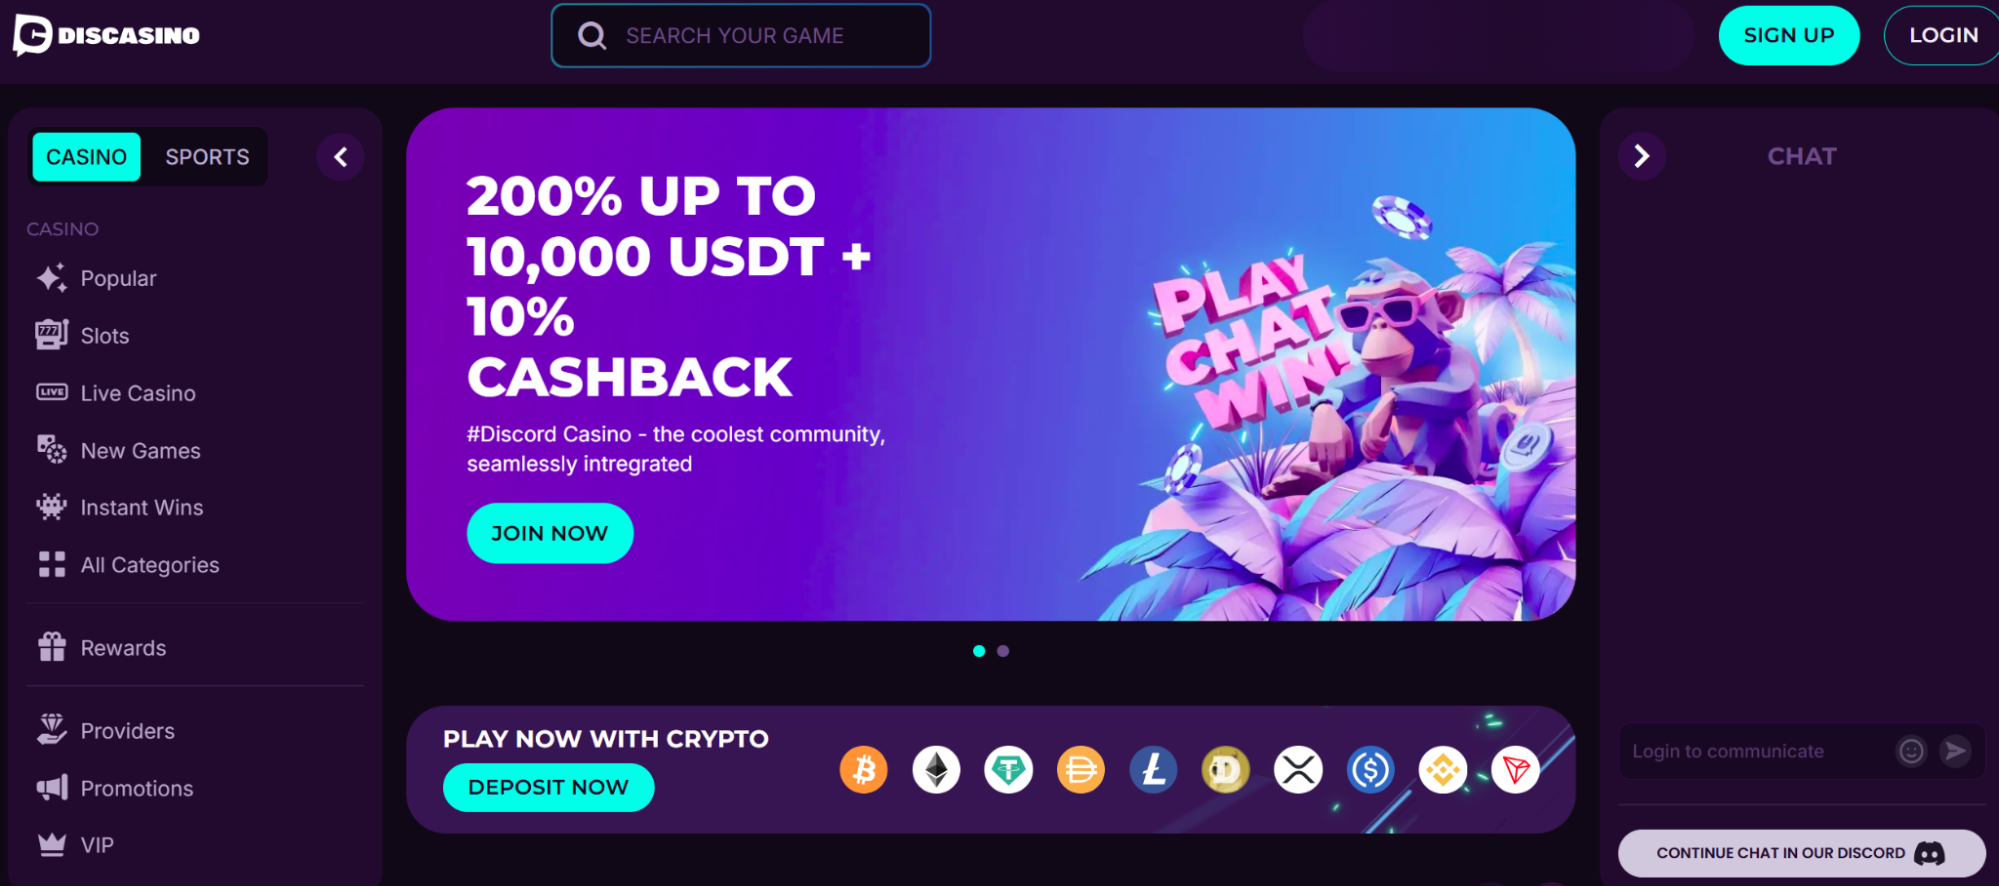Click the Bitcoin crypto icon
This screenshot has height=887, width=1999.
click(x=864, y=771)
